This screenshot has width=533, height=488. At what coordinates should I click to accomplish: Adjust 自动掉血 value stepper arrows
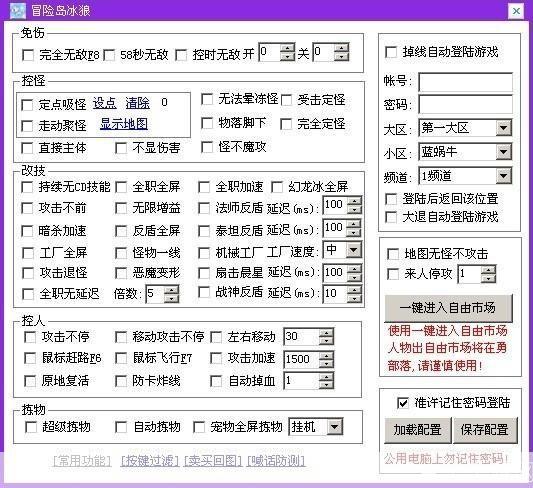[326, 381]
